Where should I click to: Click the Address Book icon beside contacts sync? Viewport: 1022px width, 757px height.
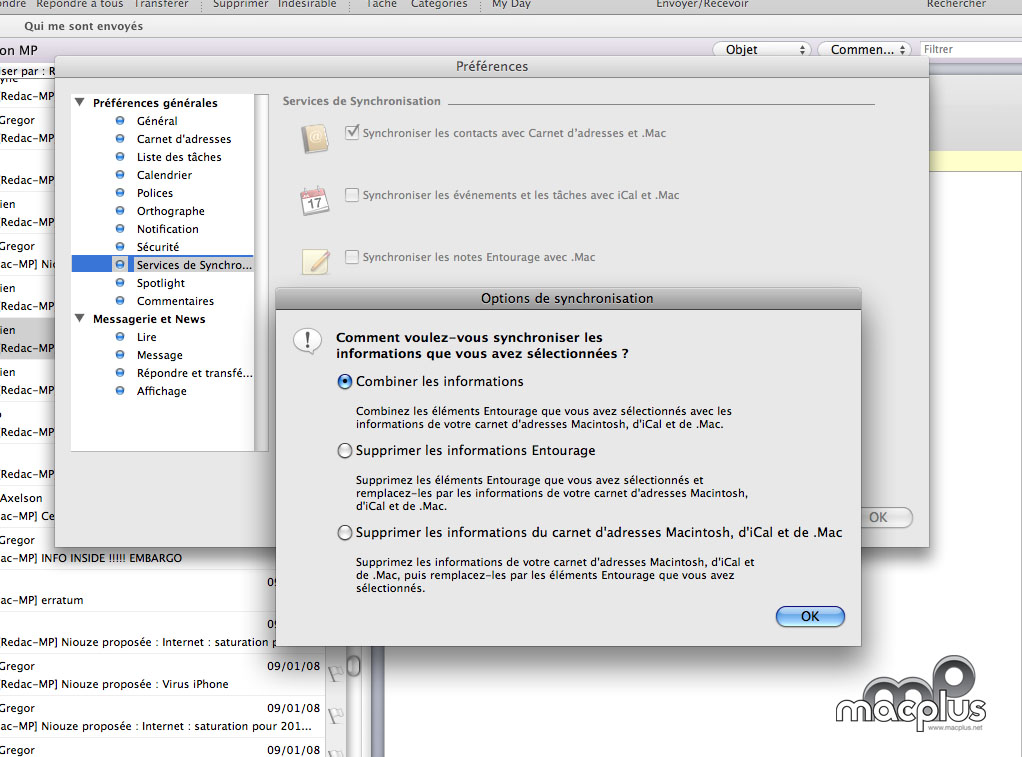[315, 138]
